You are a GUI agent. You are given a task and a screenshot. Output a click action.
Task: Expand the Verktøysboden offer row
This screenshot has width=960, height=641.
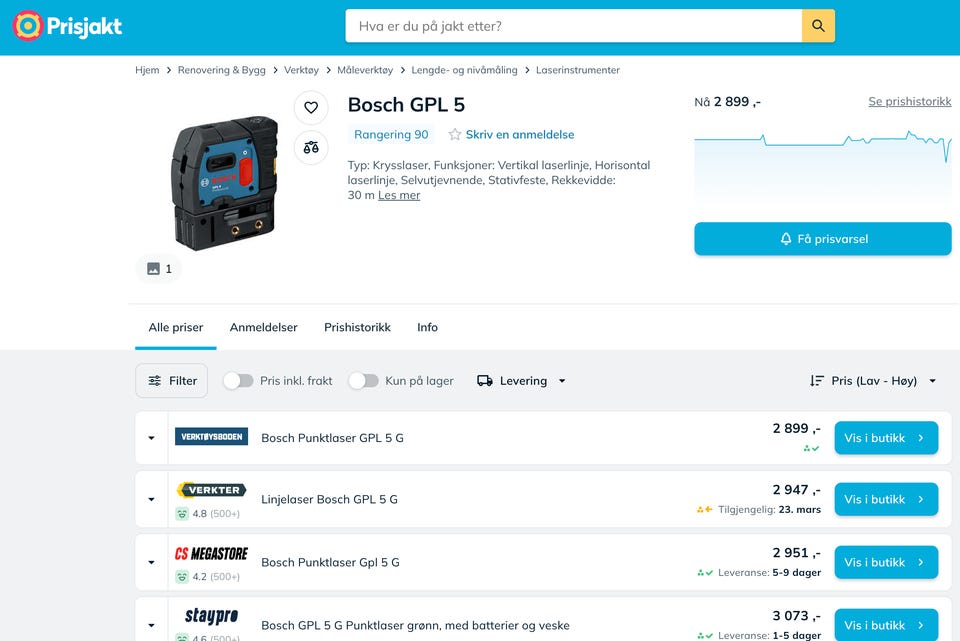coord(151,438)
